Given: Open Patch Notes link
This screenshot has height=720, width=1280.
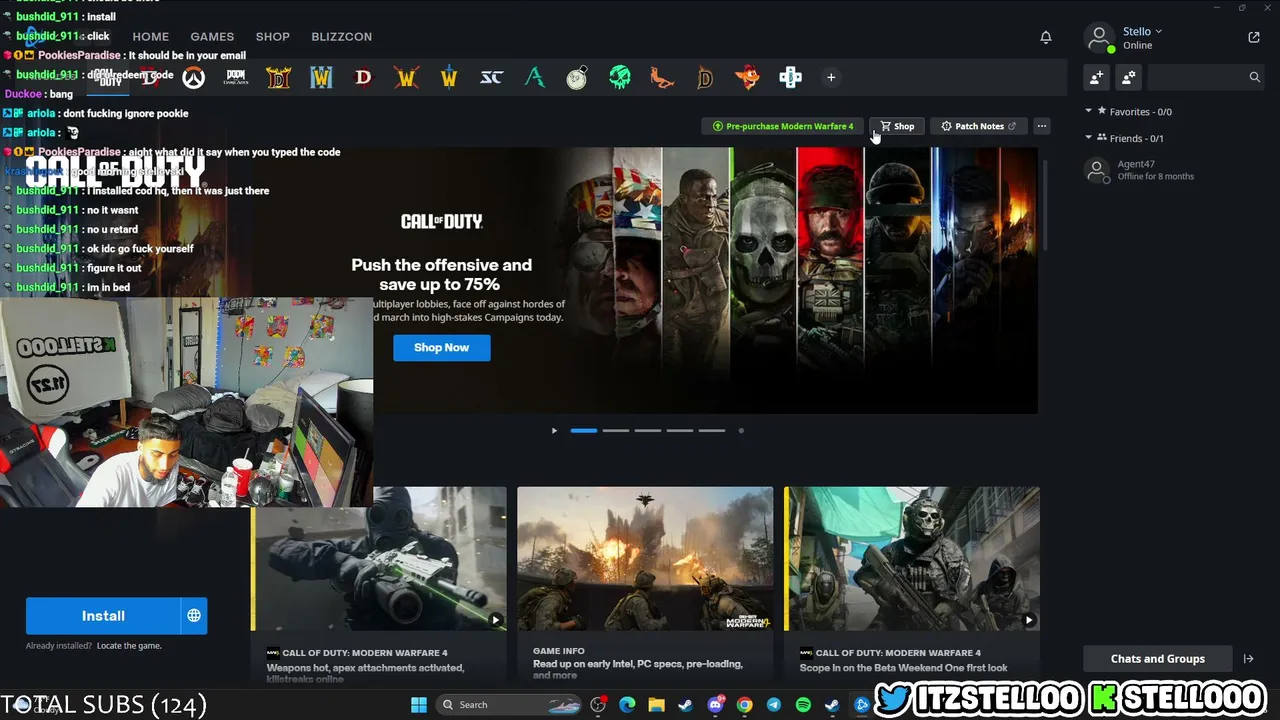Looking at the screenshot, I should [979, 126].
